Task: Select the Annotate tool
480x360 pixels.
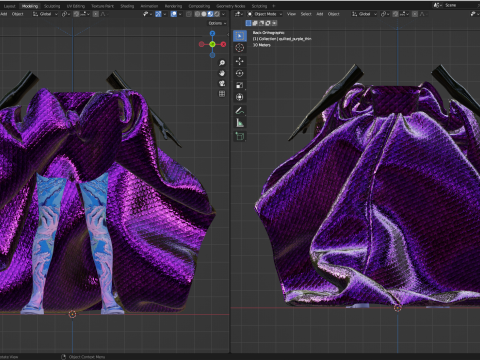Action: tap(240, 110)
